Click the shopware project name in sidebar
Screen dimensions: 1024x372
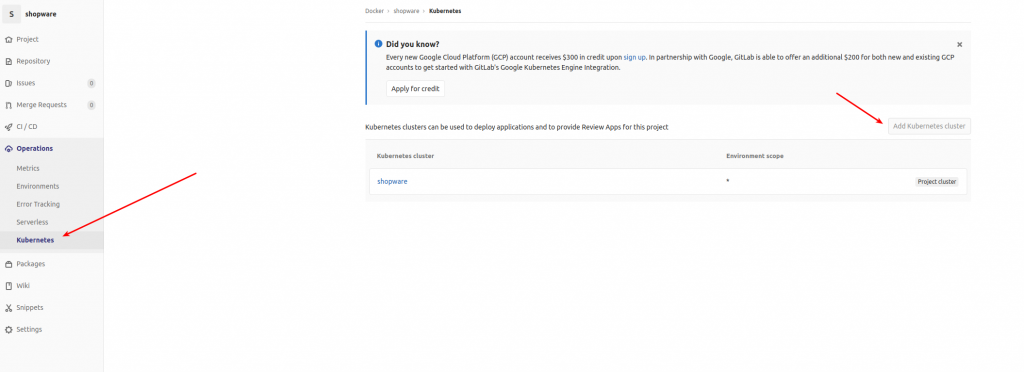point(40,14)
